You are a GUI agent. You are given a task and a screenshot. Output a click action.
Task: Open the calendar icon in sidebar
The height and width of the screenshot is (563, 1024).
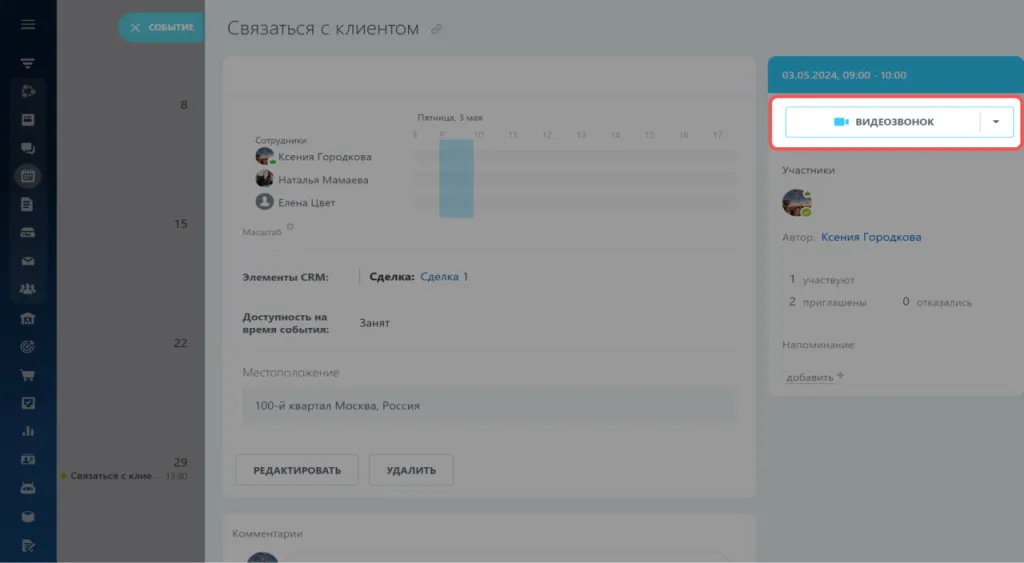point(27,176)
